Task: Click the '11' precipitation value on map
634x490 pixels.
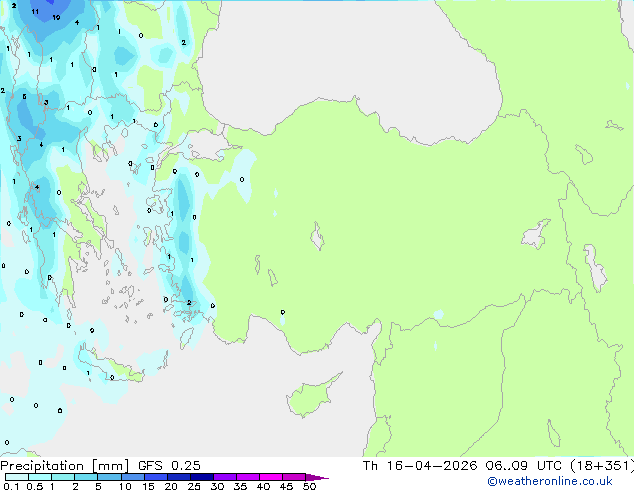Action: coord(35,12)
